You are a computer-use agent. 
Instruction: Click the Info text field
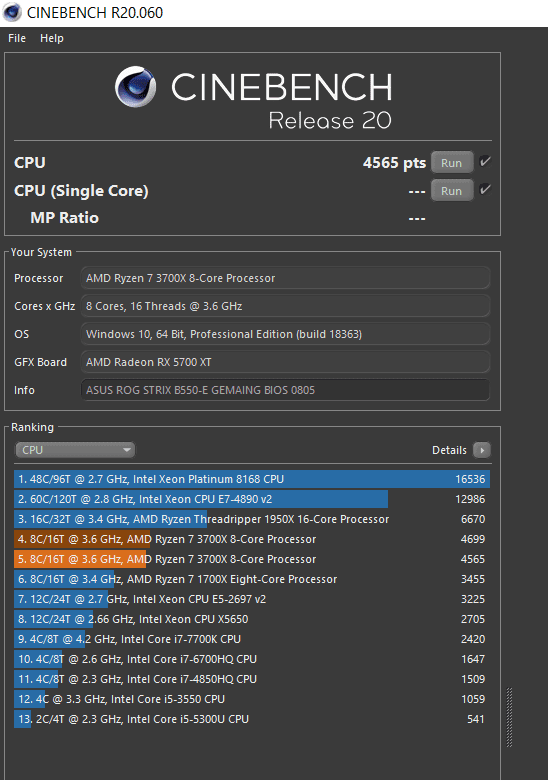pos(285,390)
